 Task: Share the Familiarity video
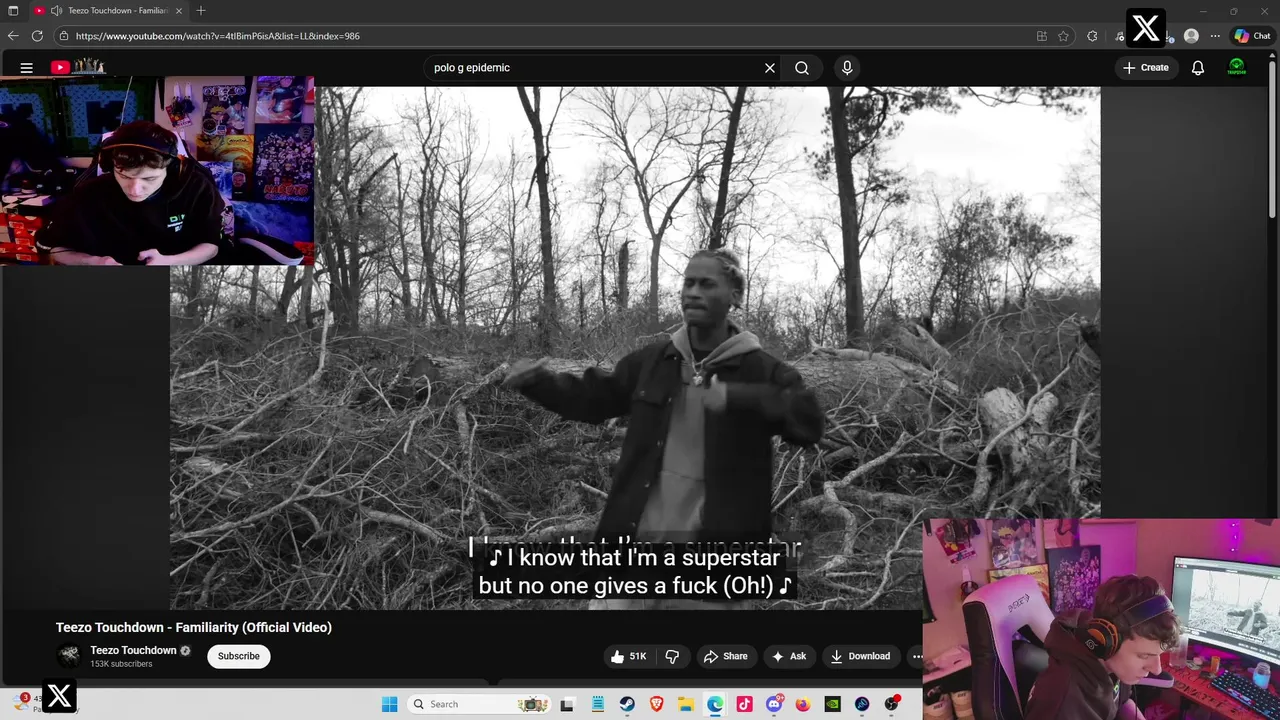tap(726, 656)
